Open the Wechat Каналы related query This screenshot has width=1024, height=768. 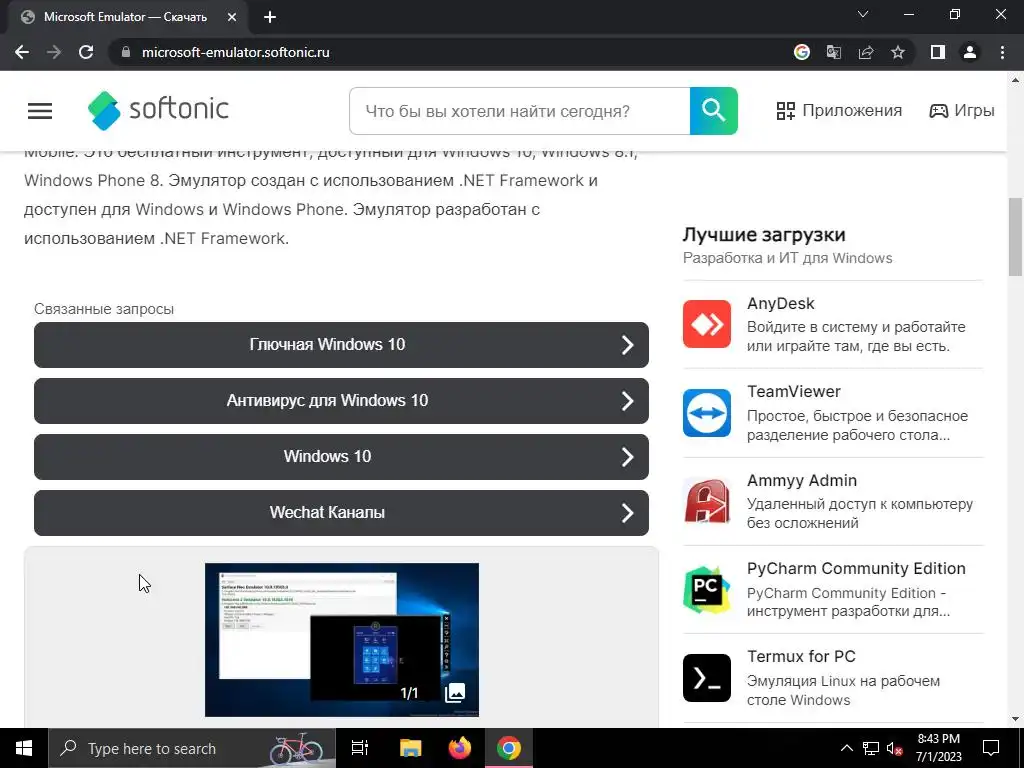pos(341,513)
